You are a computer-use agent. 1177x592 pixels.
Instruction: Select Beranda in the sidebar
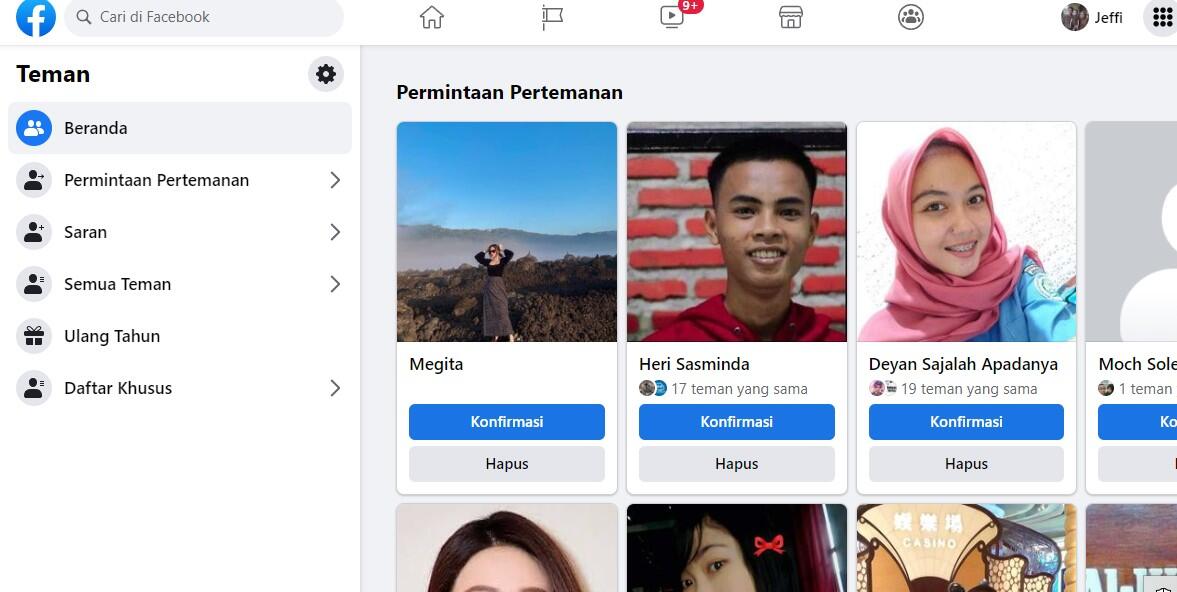[x=179, y=128]
